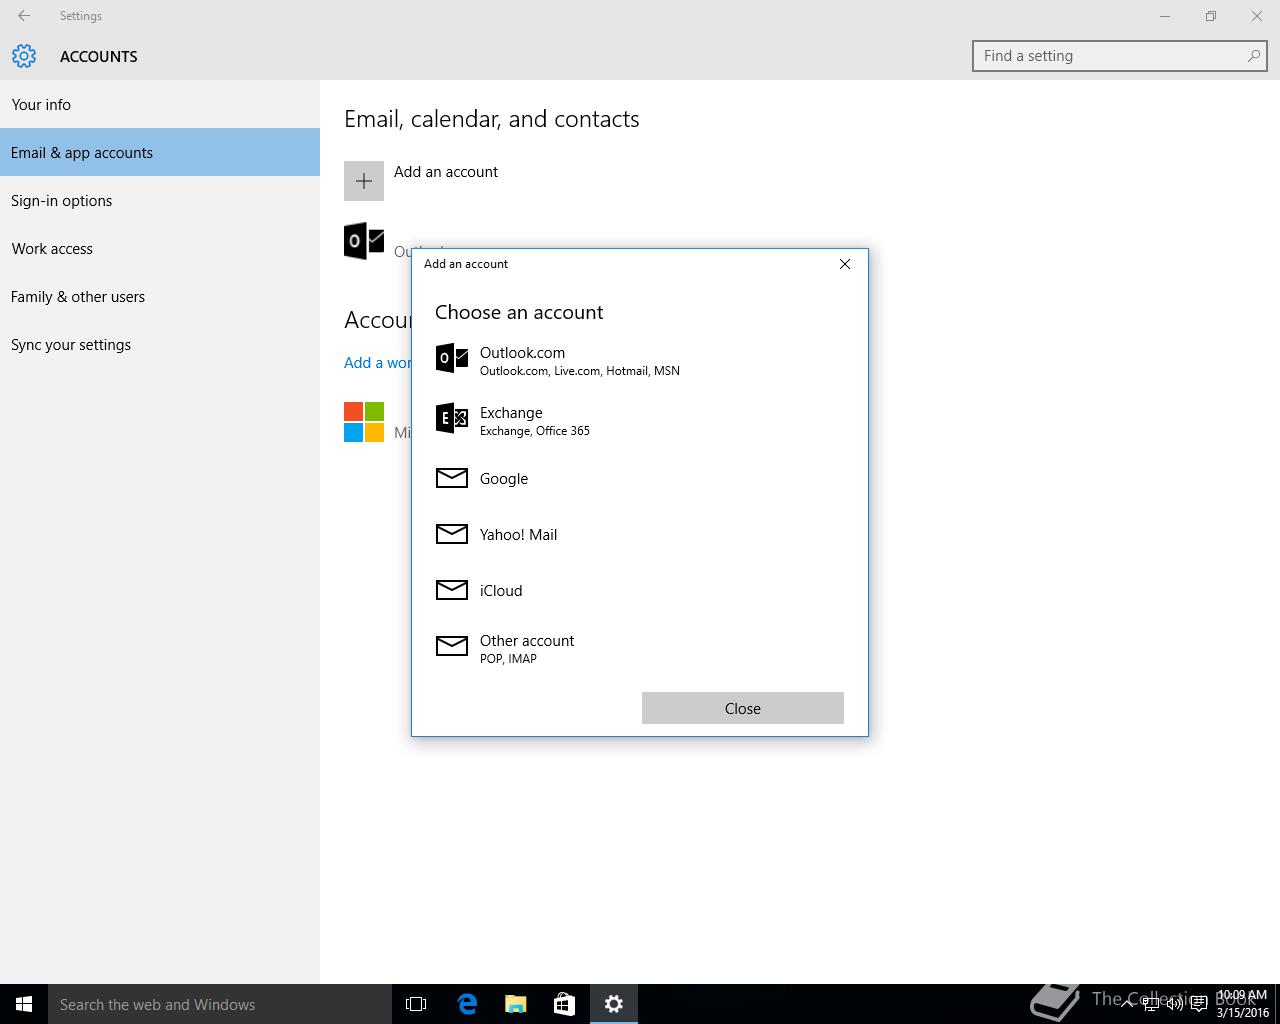This screenshot has height=1024, width=1280.
Task: Click the Other account envelope icon
Action: click(x=452, y=646)
